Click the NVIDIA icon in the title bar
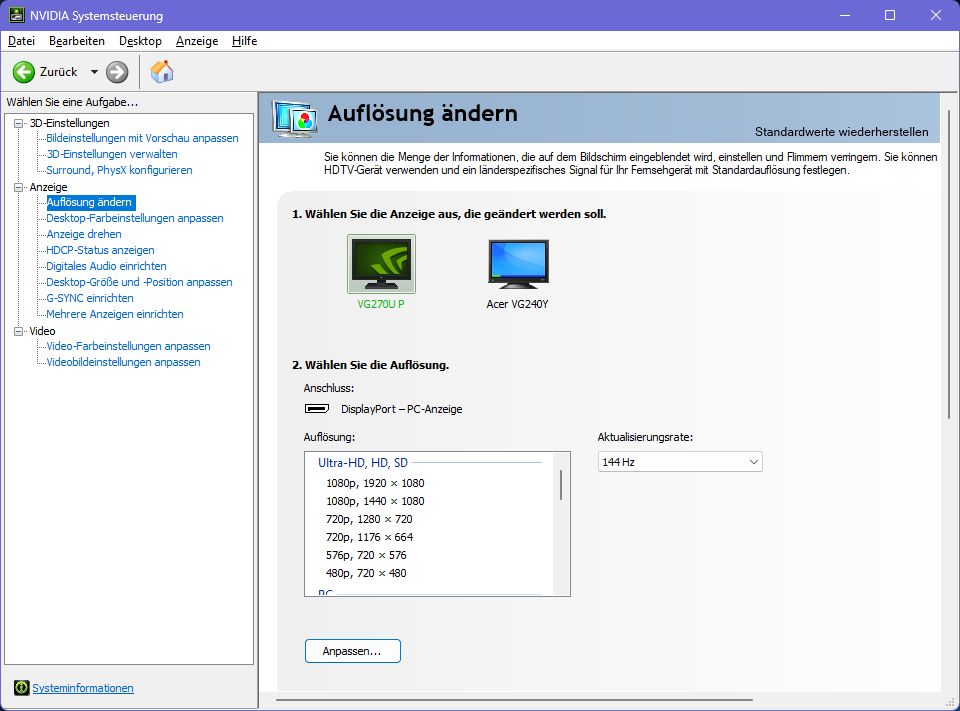 [x=17, y=15]
